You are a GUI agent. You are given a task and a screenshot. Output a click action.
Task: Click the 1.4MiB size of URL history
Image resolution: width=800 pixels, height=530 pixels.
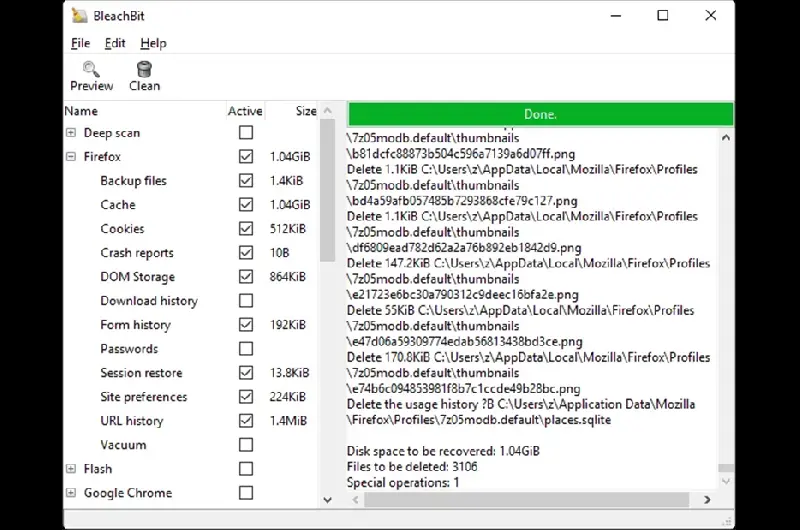tap(288, 421)
